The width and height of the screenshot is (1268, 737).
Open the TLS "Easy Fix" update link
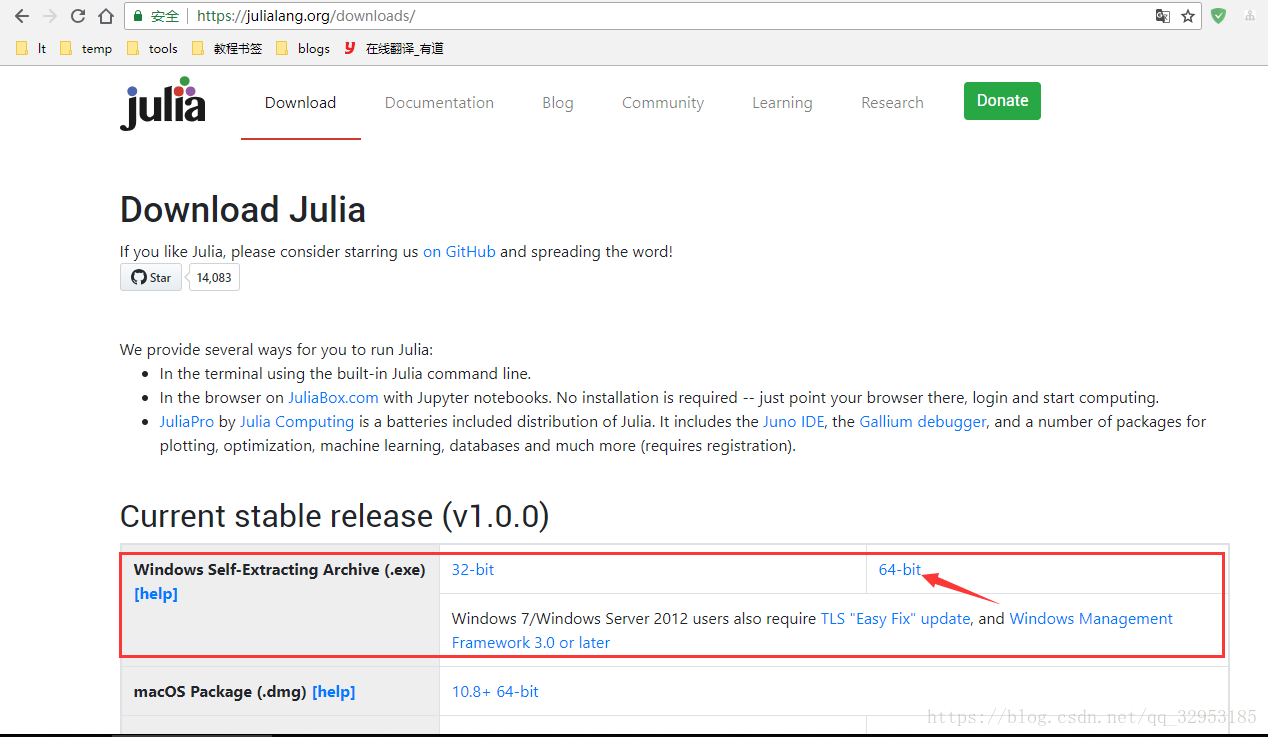tap(896, 619)
